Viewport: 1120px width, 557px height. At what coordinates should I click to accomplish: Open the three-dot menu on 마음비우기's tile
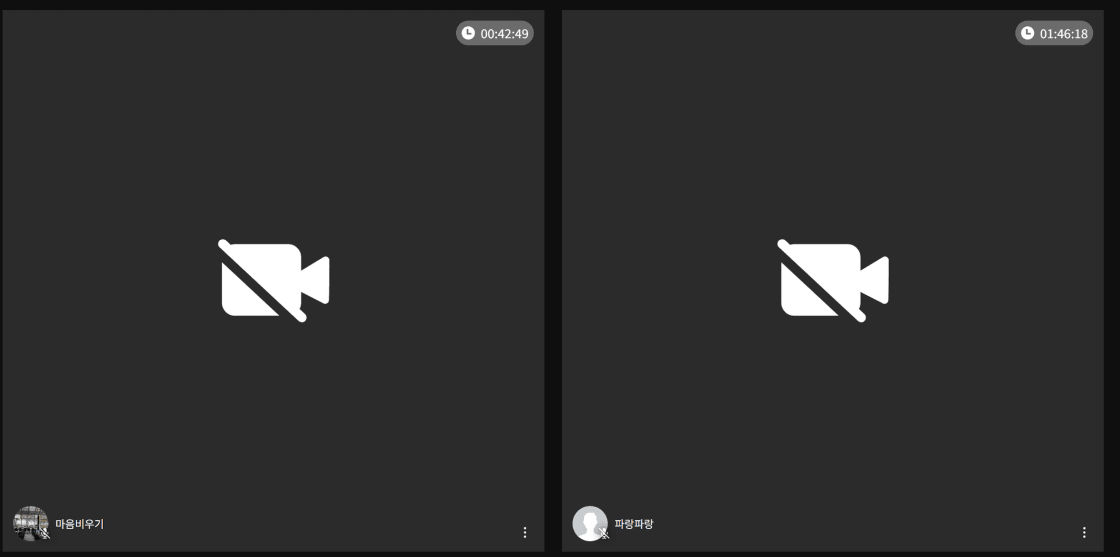coord(525,532)
